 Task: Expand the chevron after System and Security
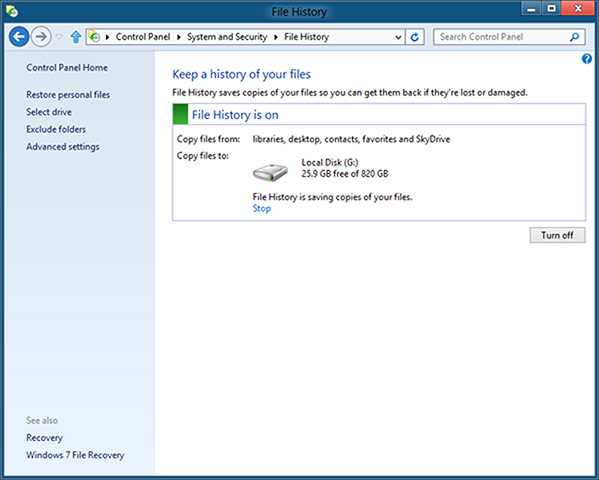click(x=275, y=37)
